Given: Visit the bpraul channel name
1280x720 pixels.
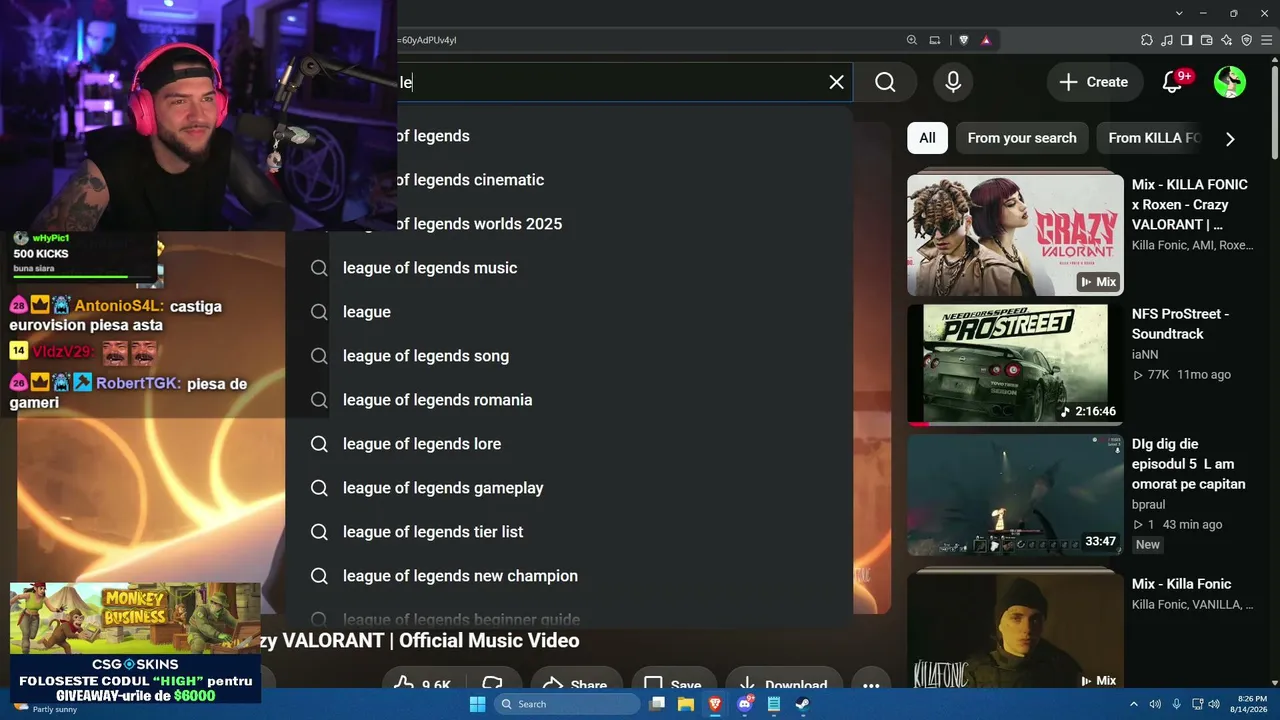Looking at the screenshot, I should point(1149,504).
